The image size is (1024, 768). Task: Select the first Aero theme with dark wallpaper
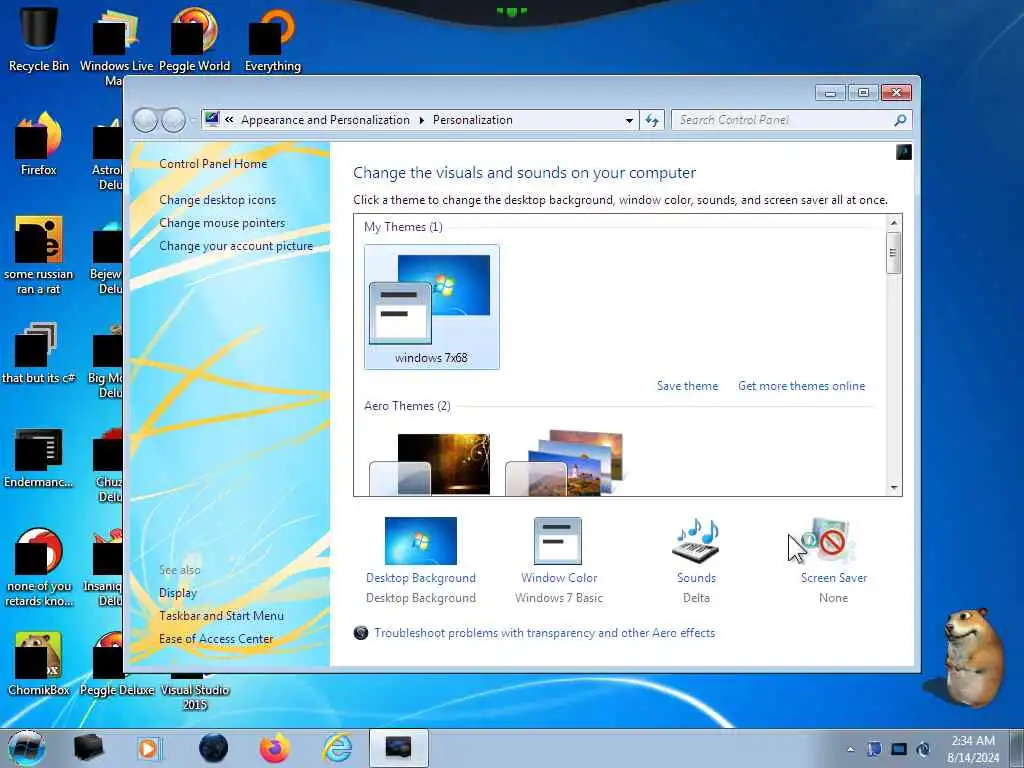click(x=430, y=464)
